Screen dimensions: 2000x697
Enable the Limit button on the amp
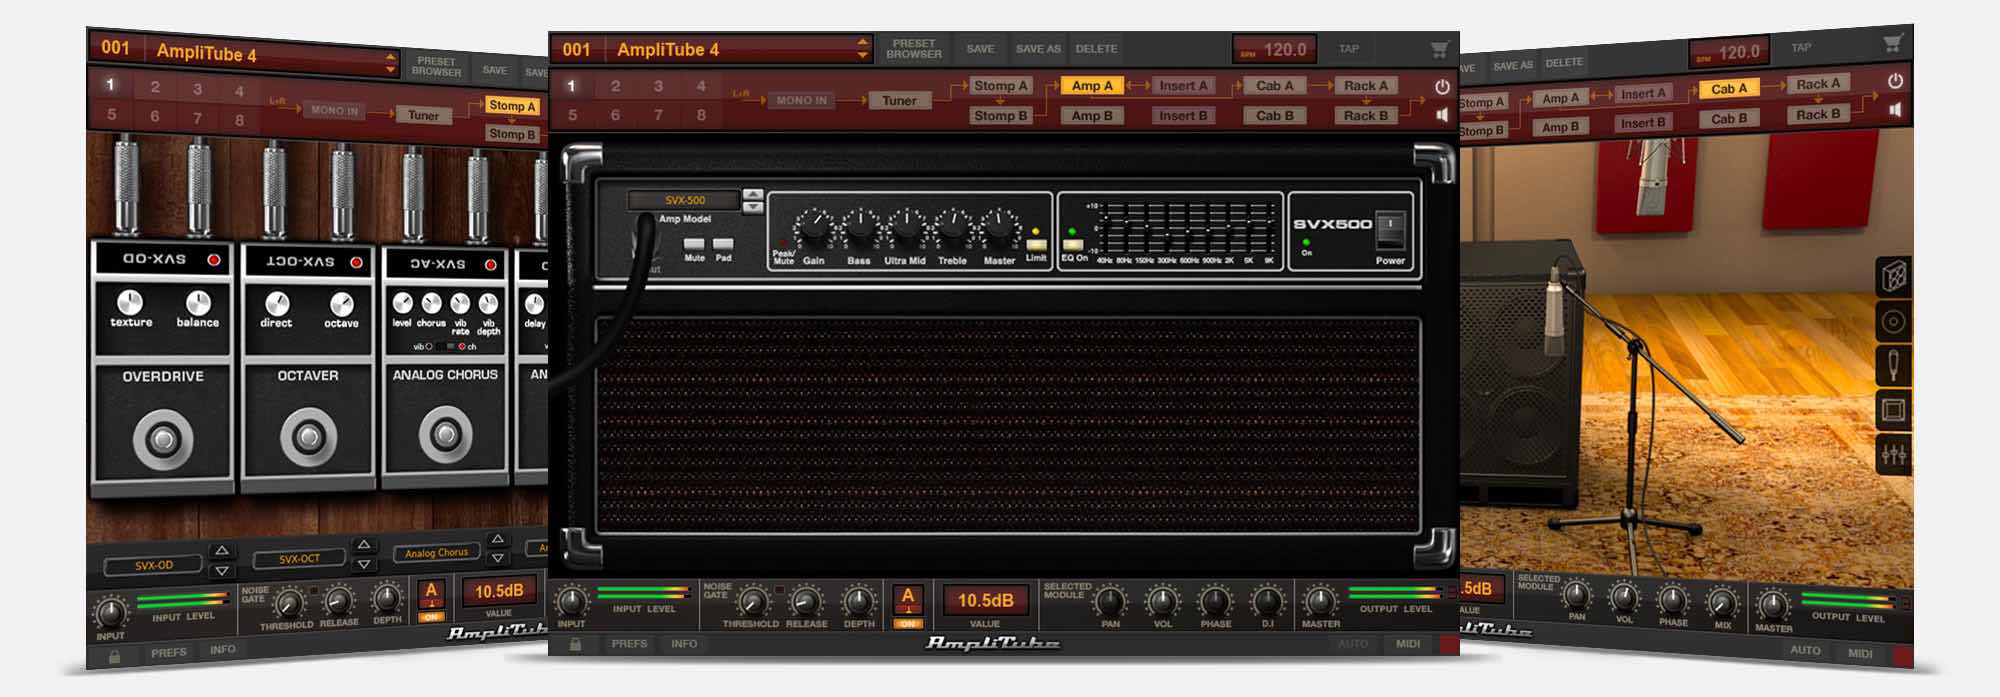point(1036,244)
